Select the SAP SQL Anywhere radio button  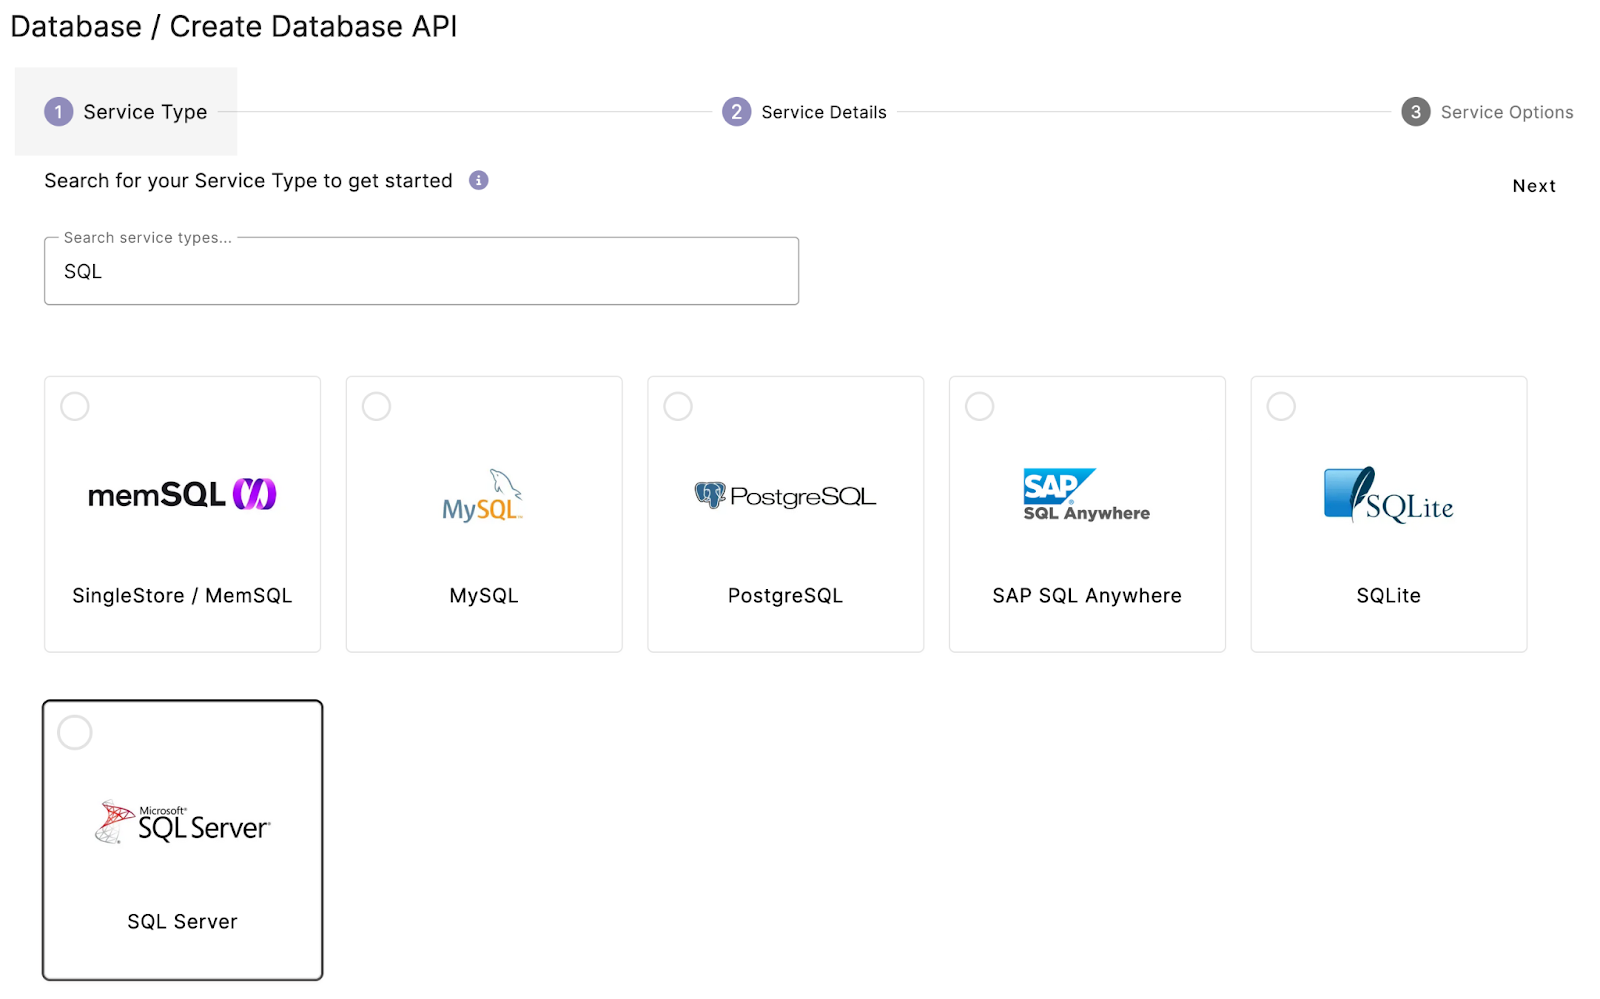[x=979, y=406]
